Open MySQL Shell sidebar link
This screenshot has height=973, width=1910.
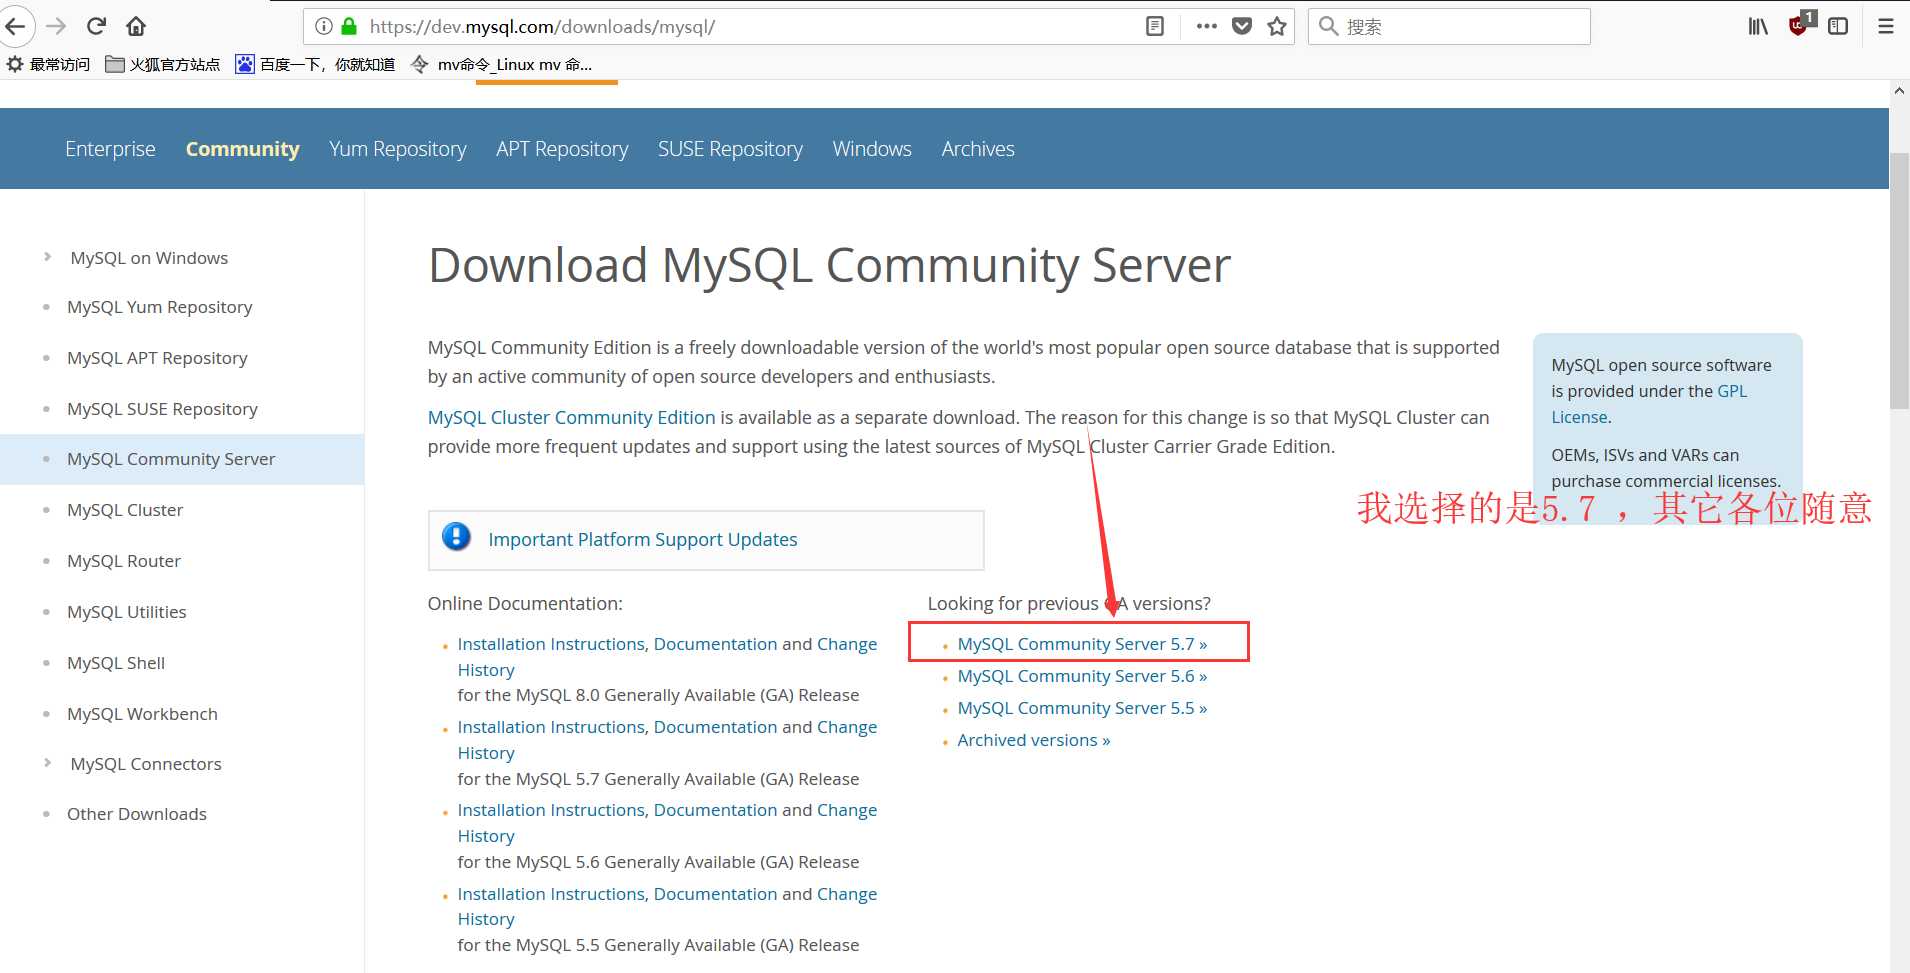116,663
